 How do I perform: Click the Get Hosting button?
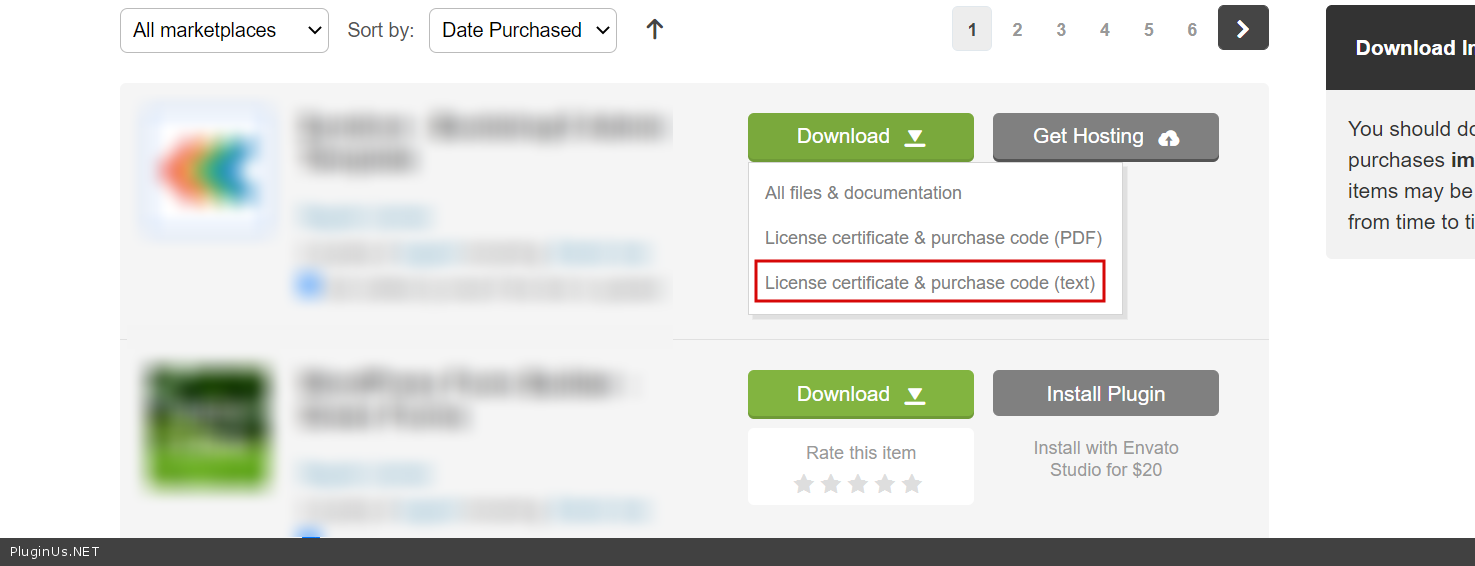[x=1105, y=137]
